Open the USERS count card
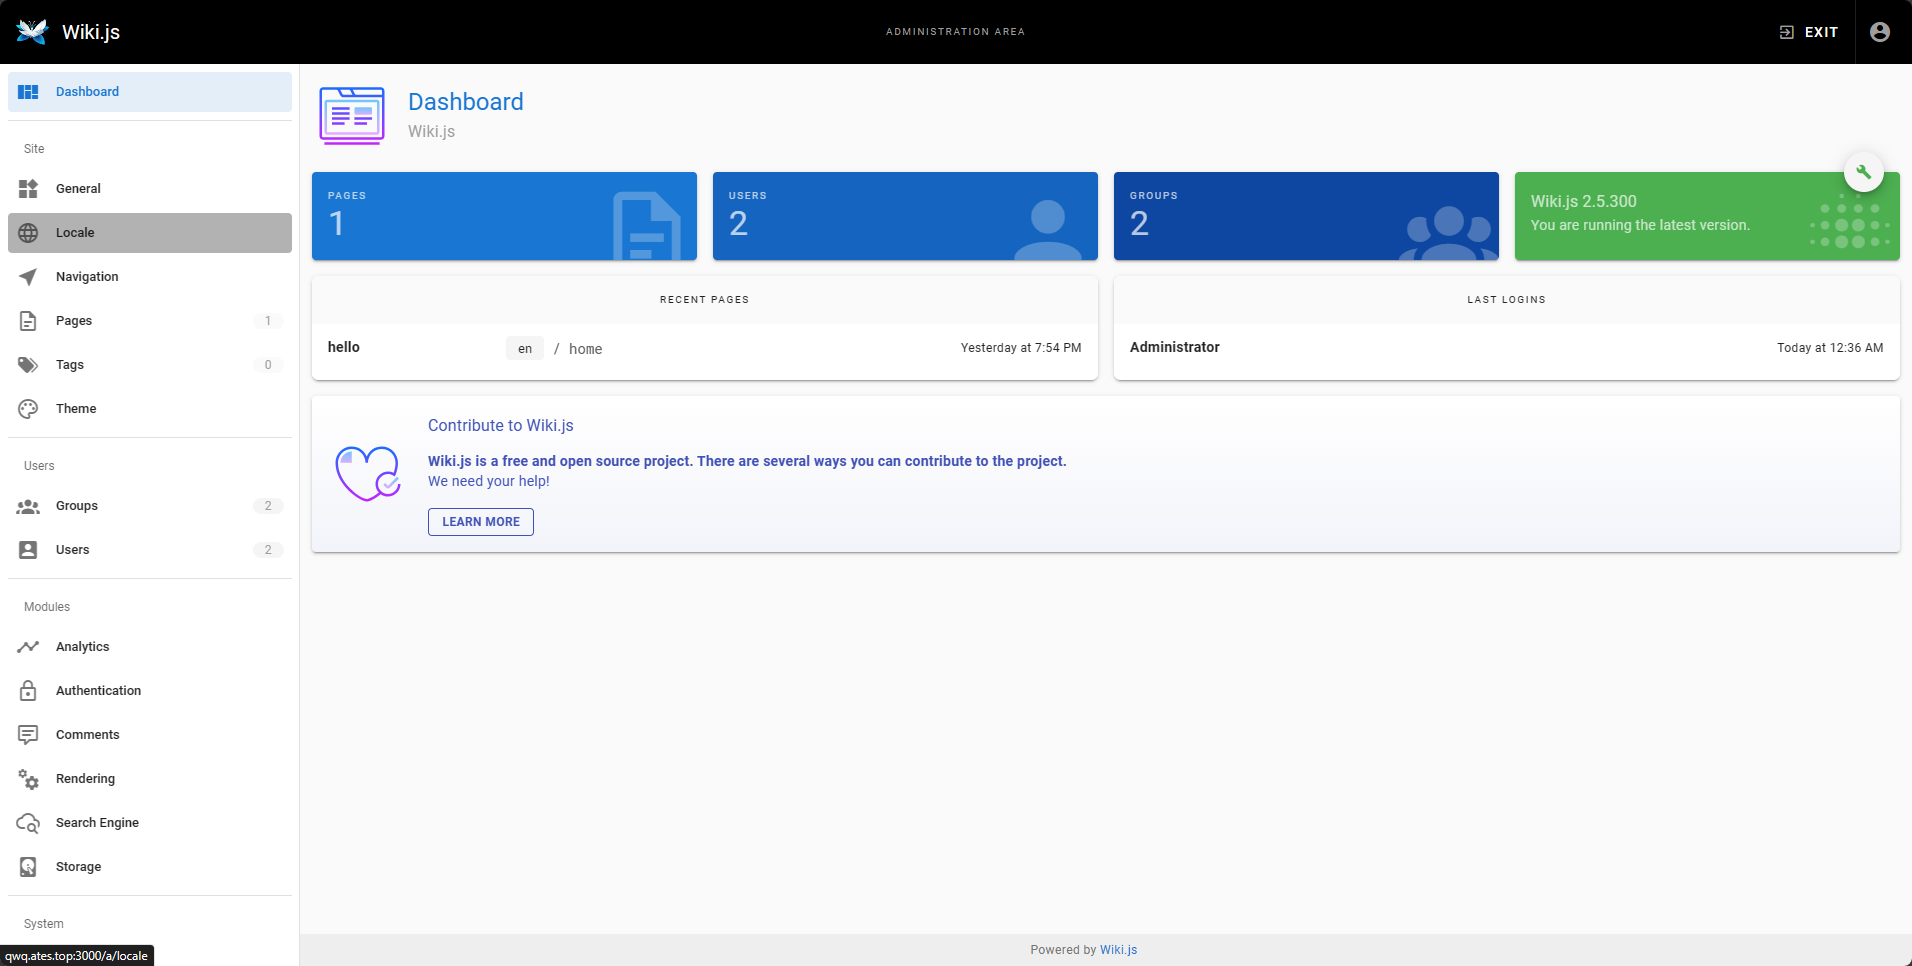The image size is (1912, 966). click(x=905, y=216)
